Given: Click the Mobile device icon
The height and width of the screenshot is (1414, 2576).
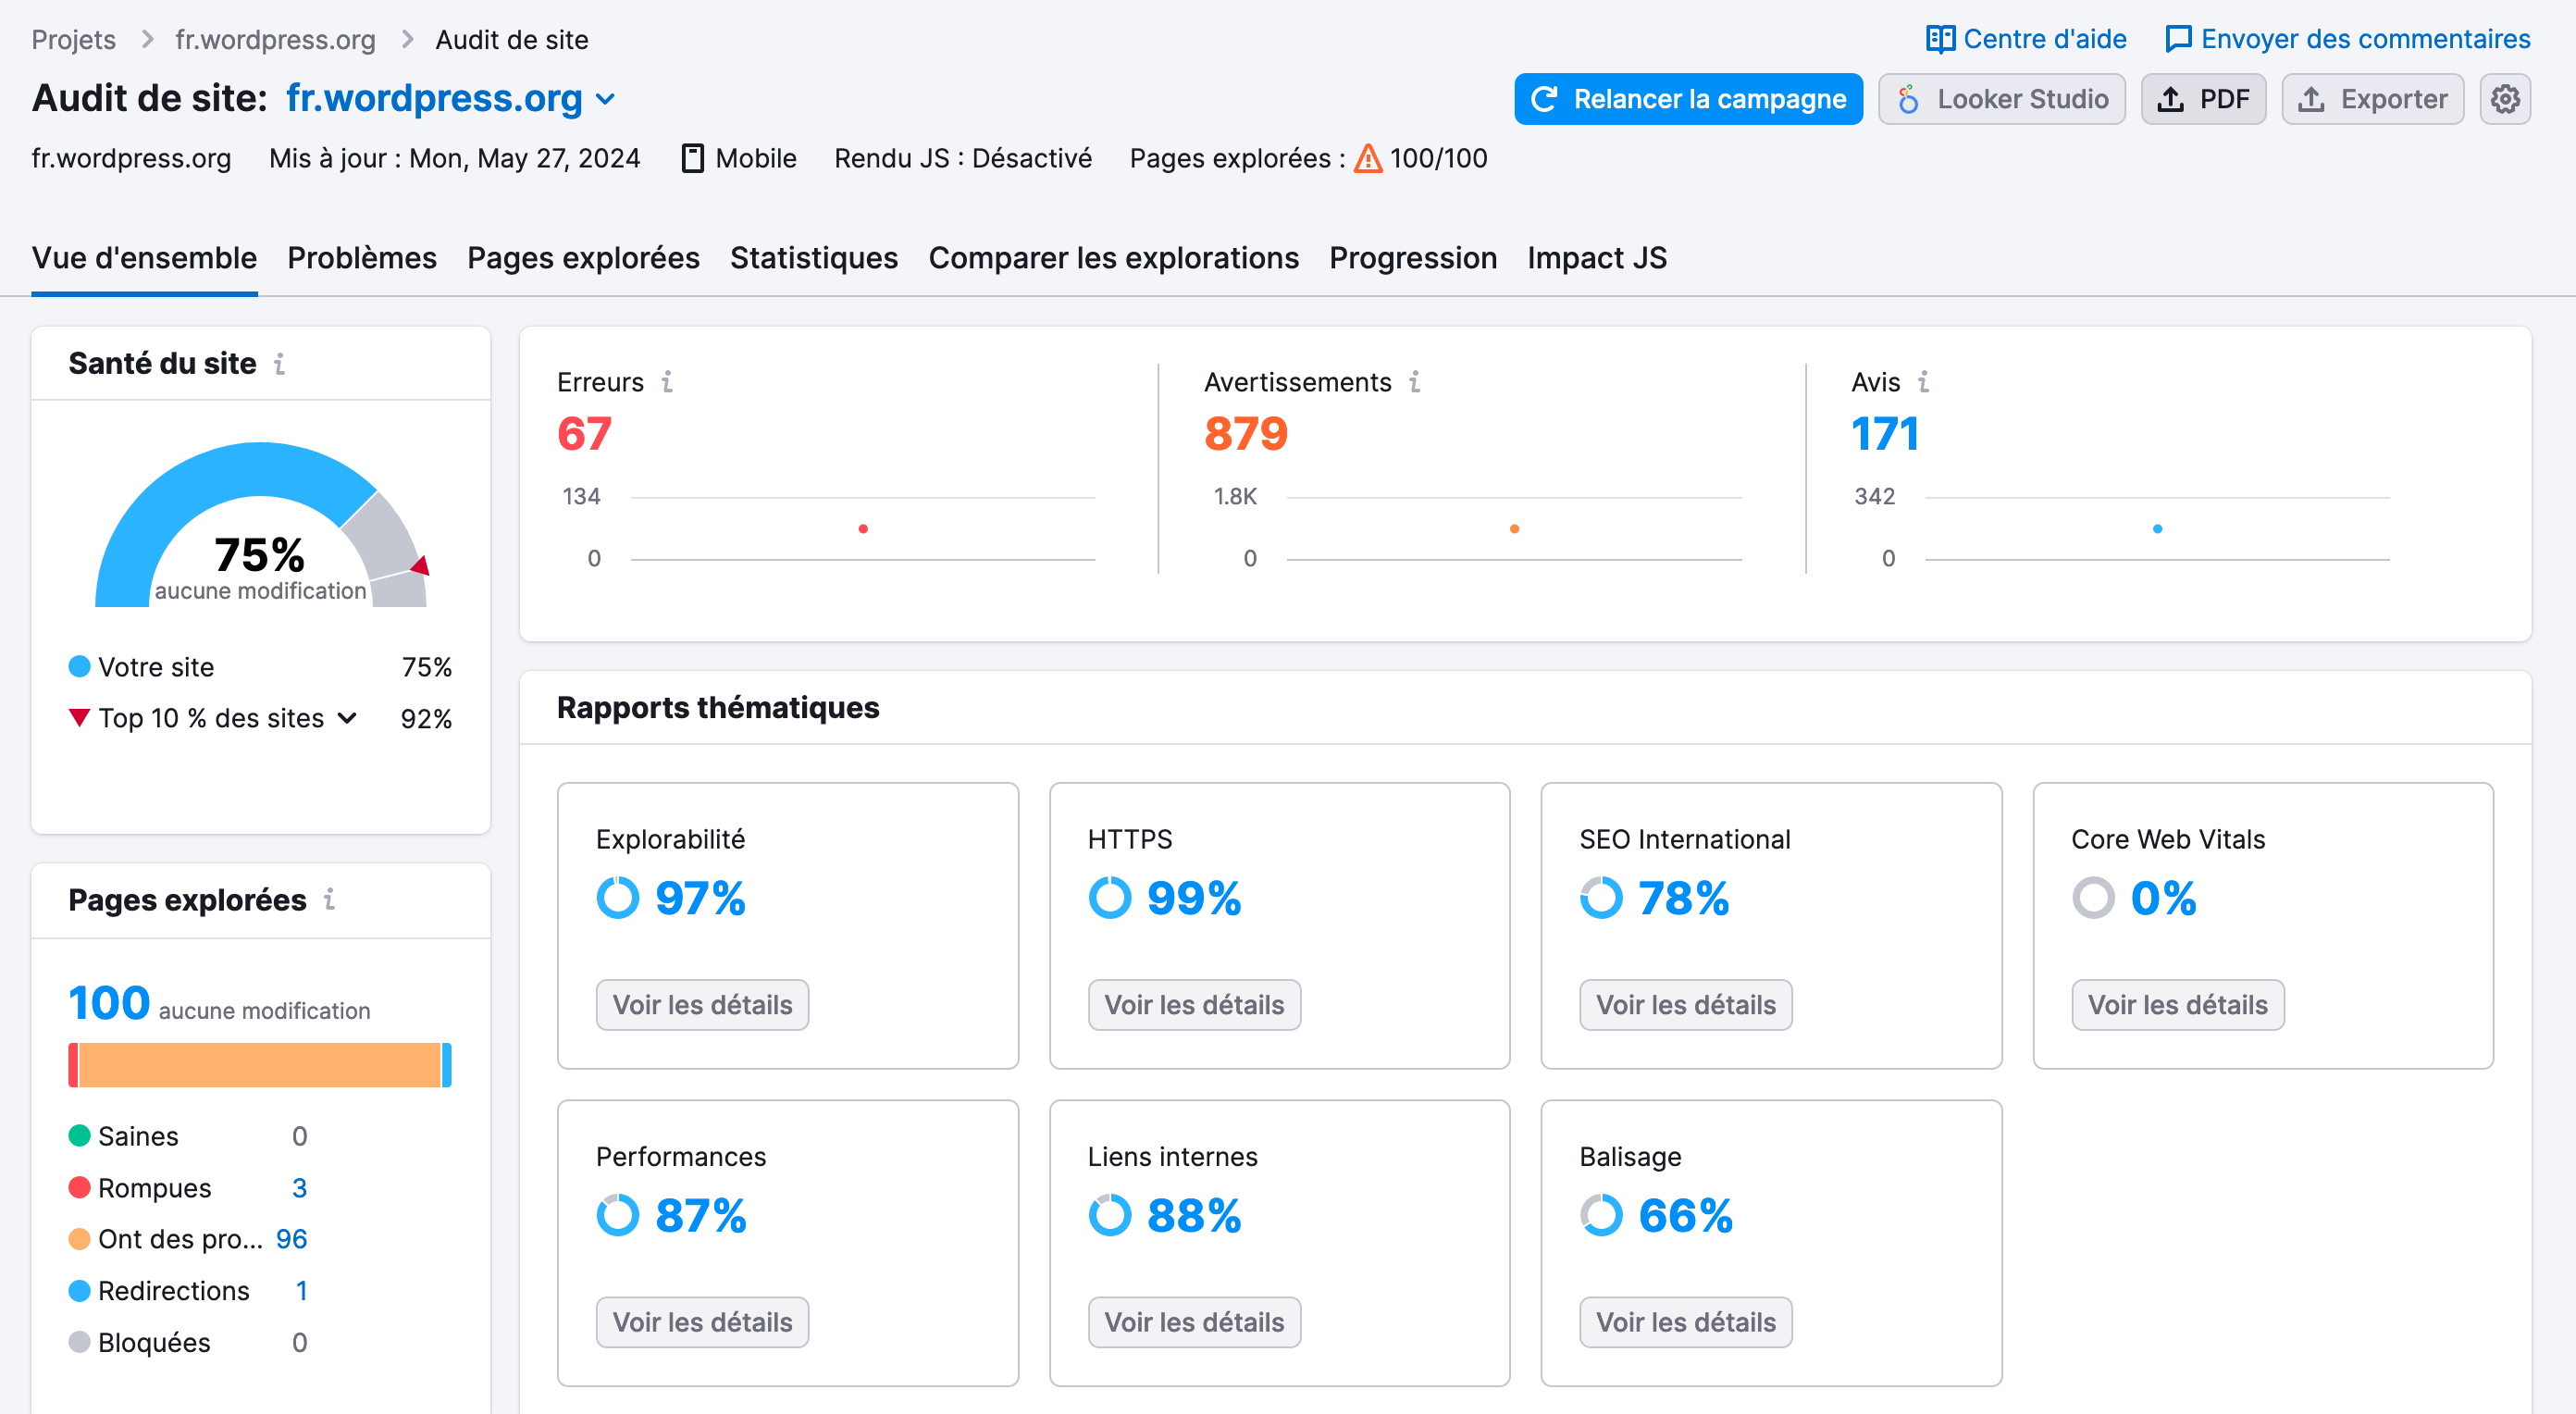Looking at the screenshot, I should pyautogui.click(x=692, y=159).
